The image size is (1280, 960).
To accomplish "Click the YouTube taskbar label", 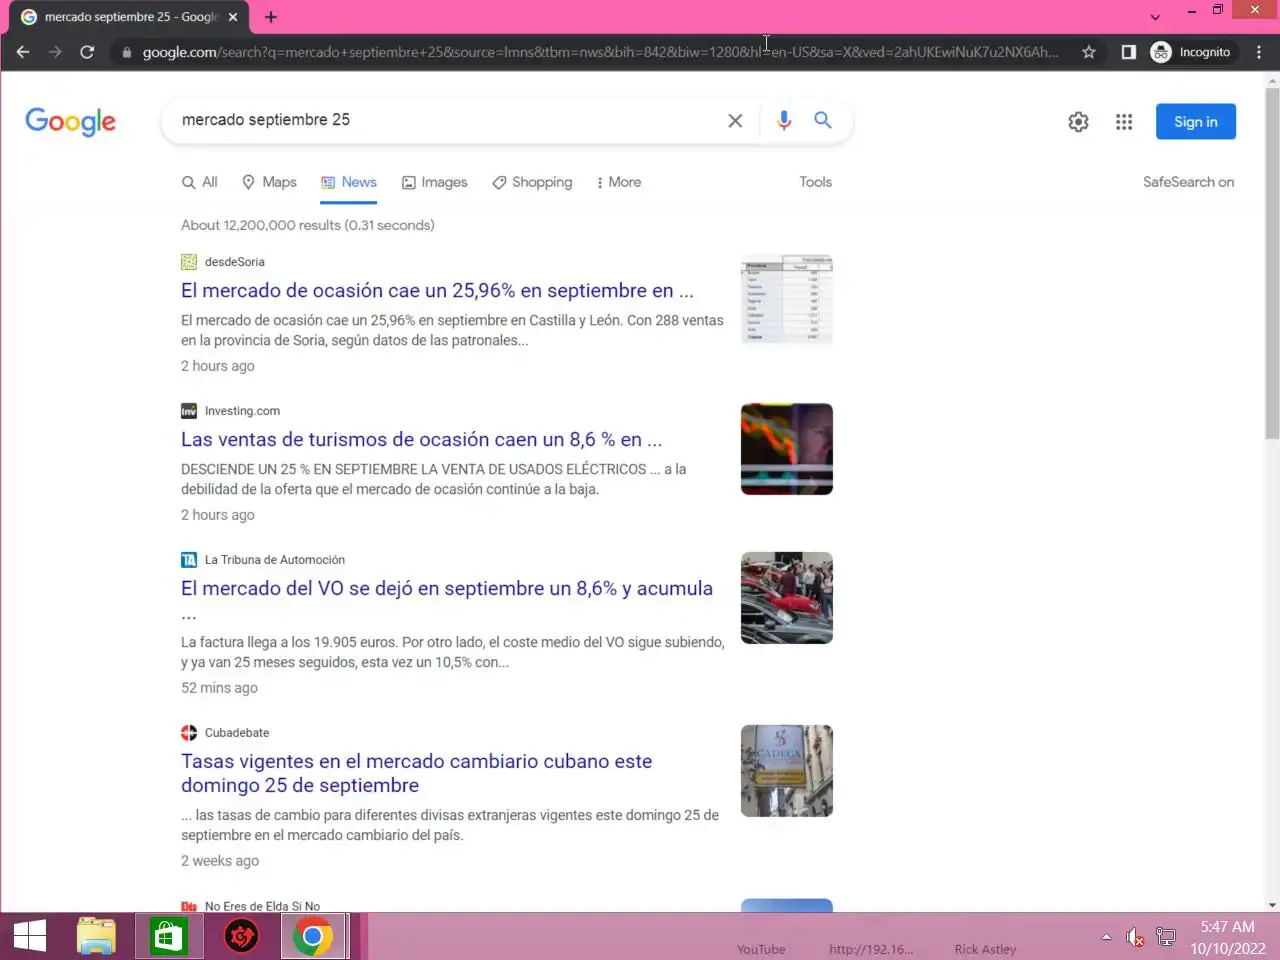I will coord(761,949).
